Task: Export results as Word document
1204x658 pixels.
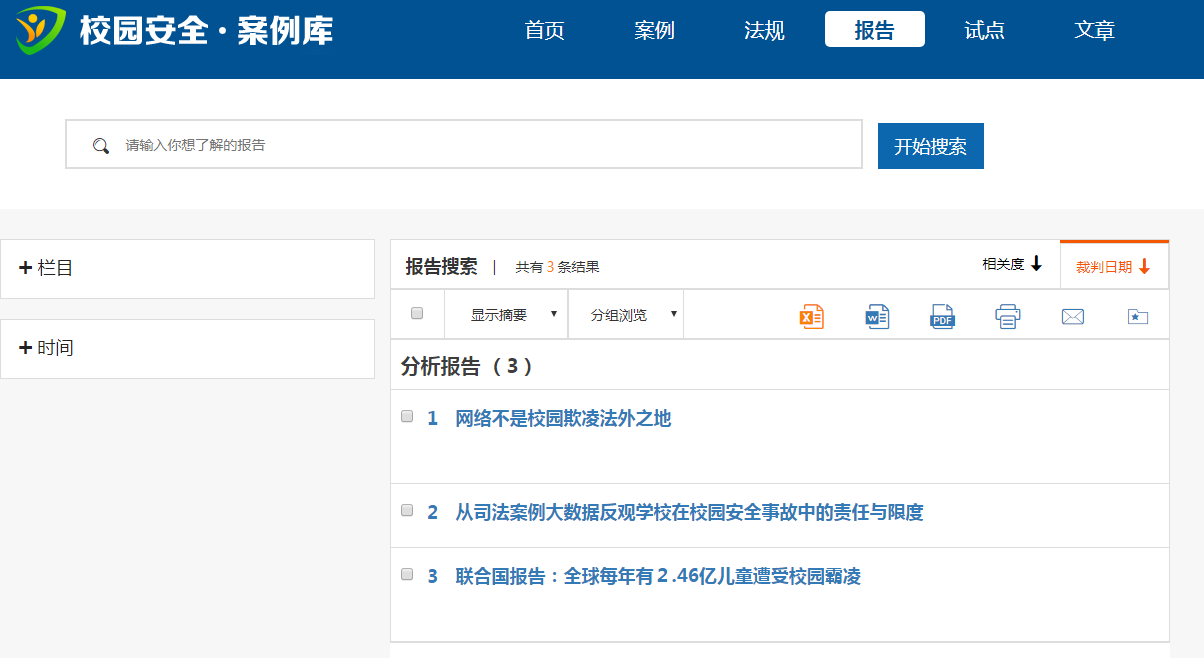Action: point(877,317)
